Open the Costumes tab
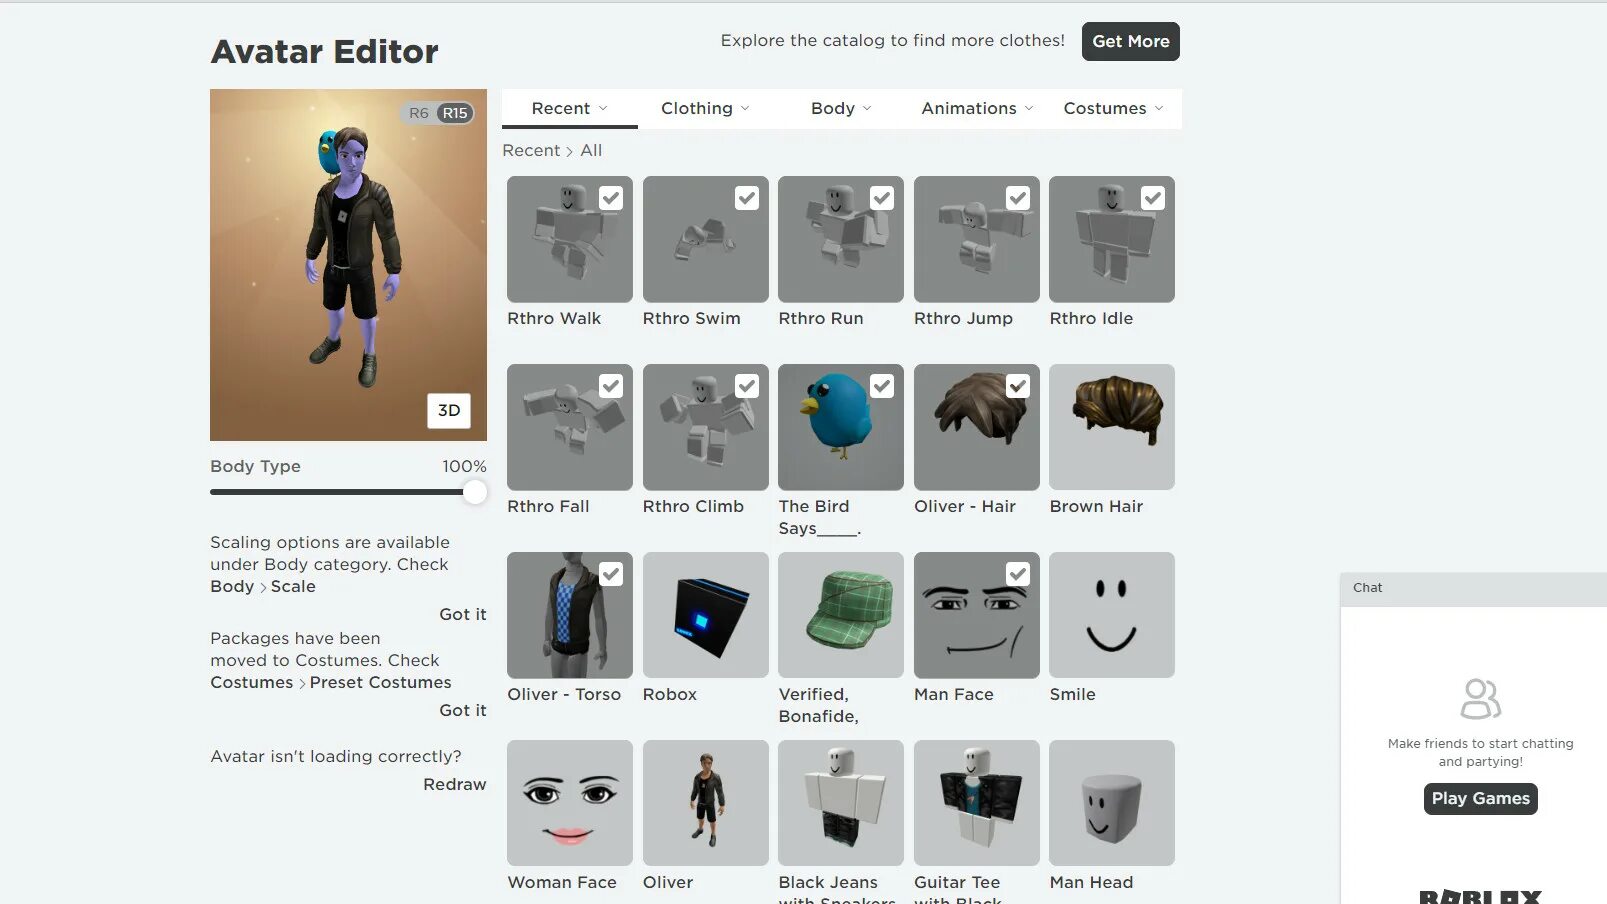The height and width of the screenshot is (904, 1607). pos(1113,108)
